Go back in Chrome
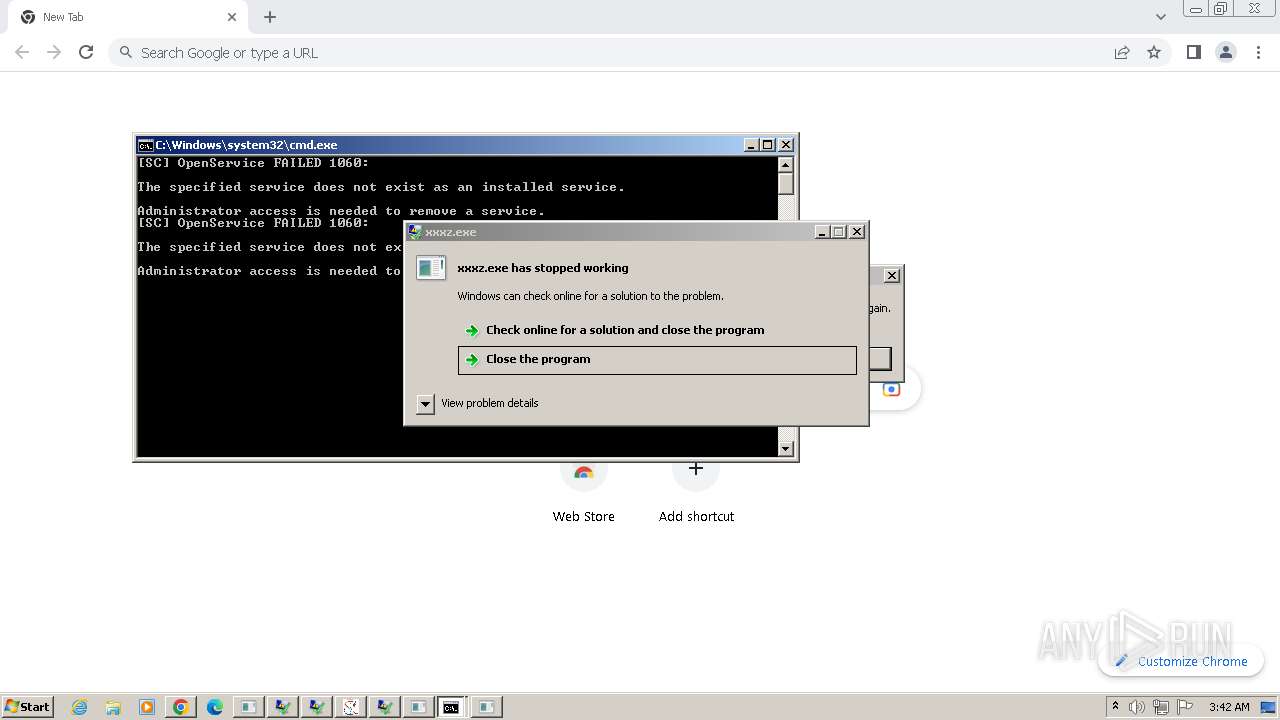Screen dimensions: 1280x720 pos(22,53)
